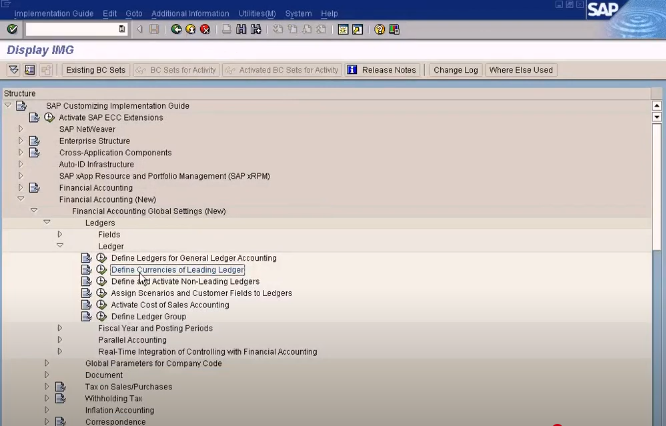Click the Existing BC Sets button

pos(96,70)
